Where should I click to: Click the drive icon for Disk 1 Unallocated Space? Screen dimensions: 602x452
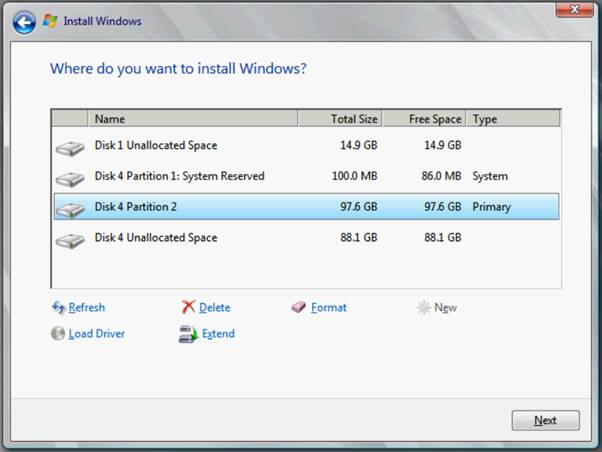(x=70, y=148)
